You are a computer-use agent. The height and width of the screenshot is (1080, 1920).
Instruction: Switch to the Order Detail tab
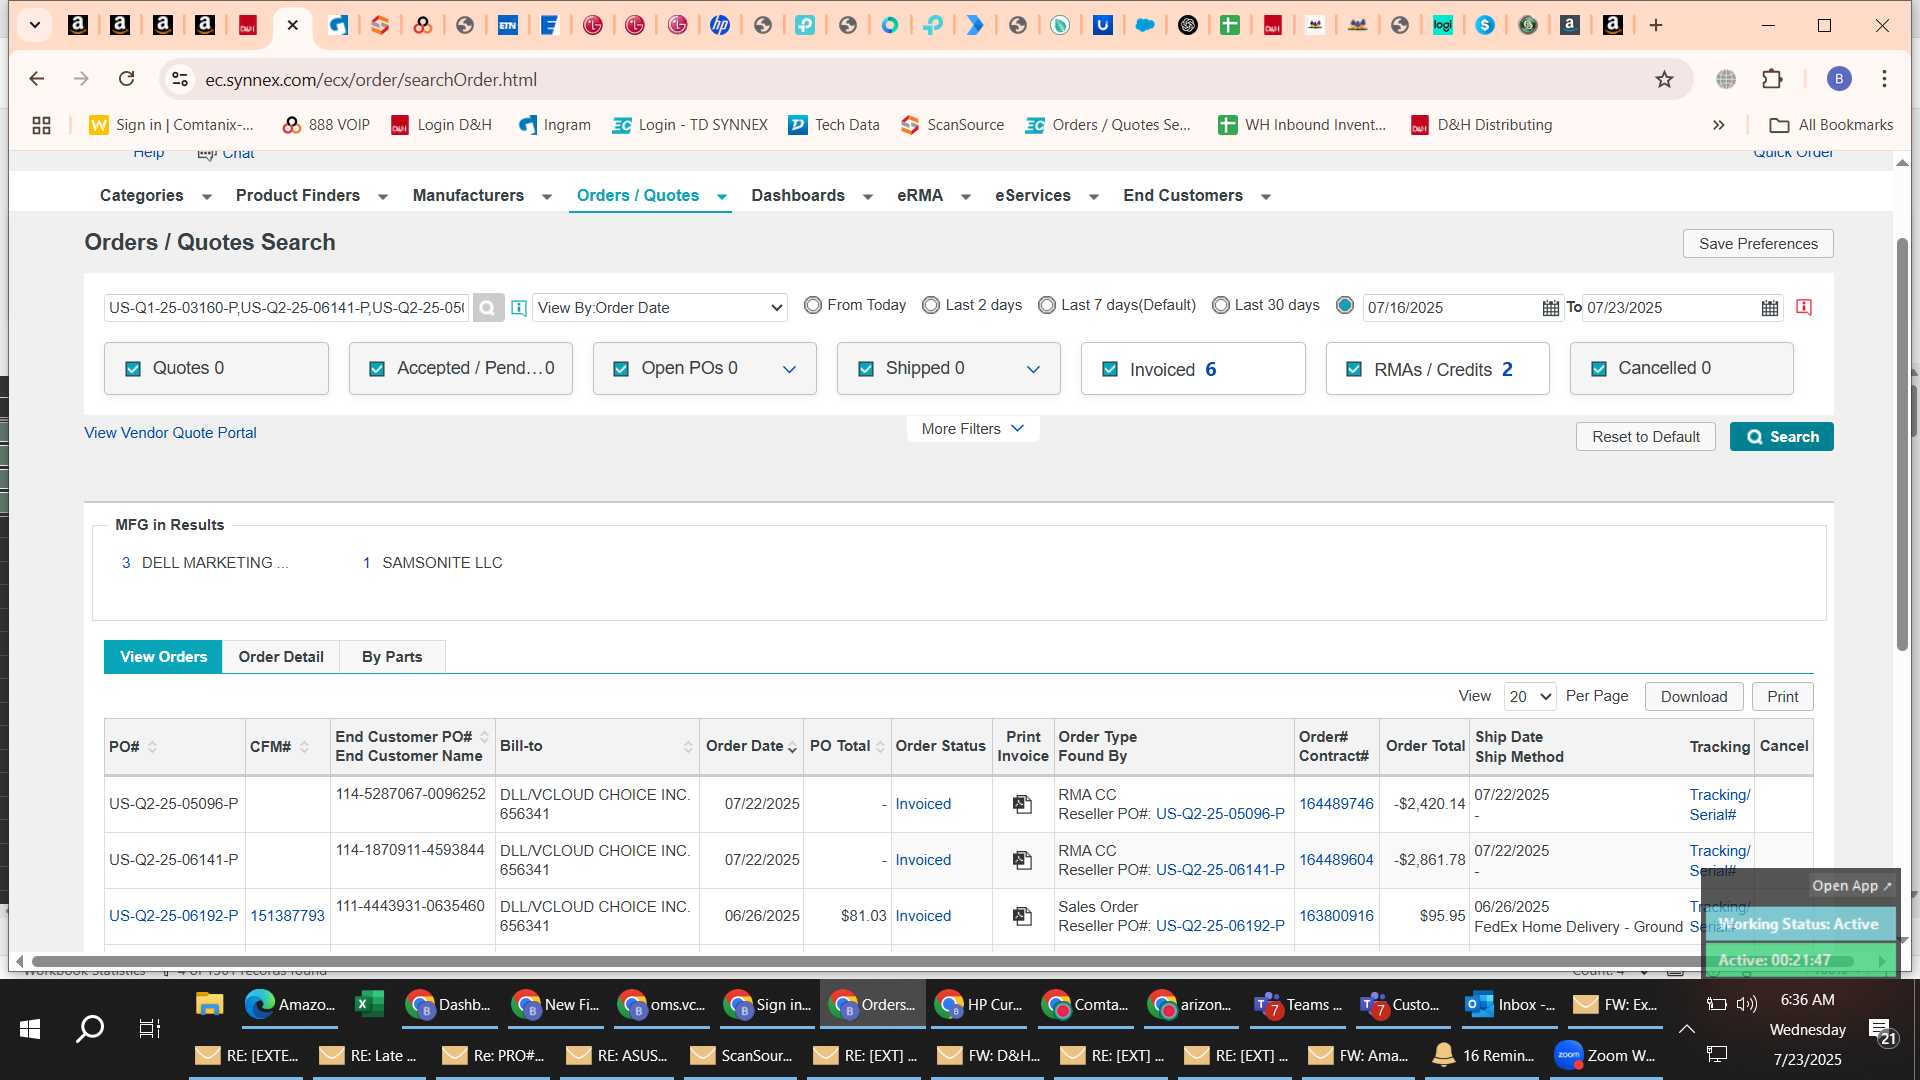coord(281,657)
